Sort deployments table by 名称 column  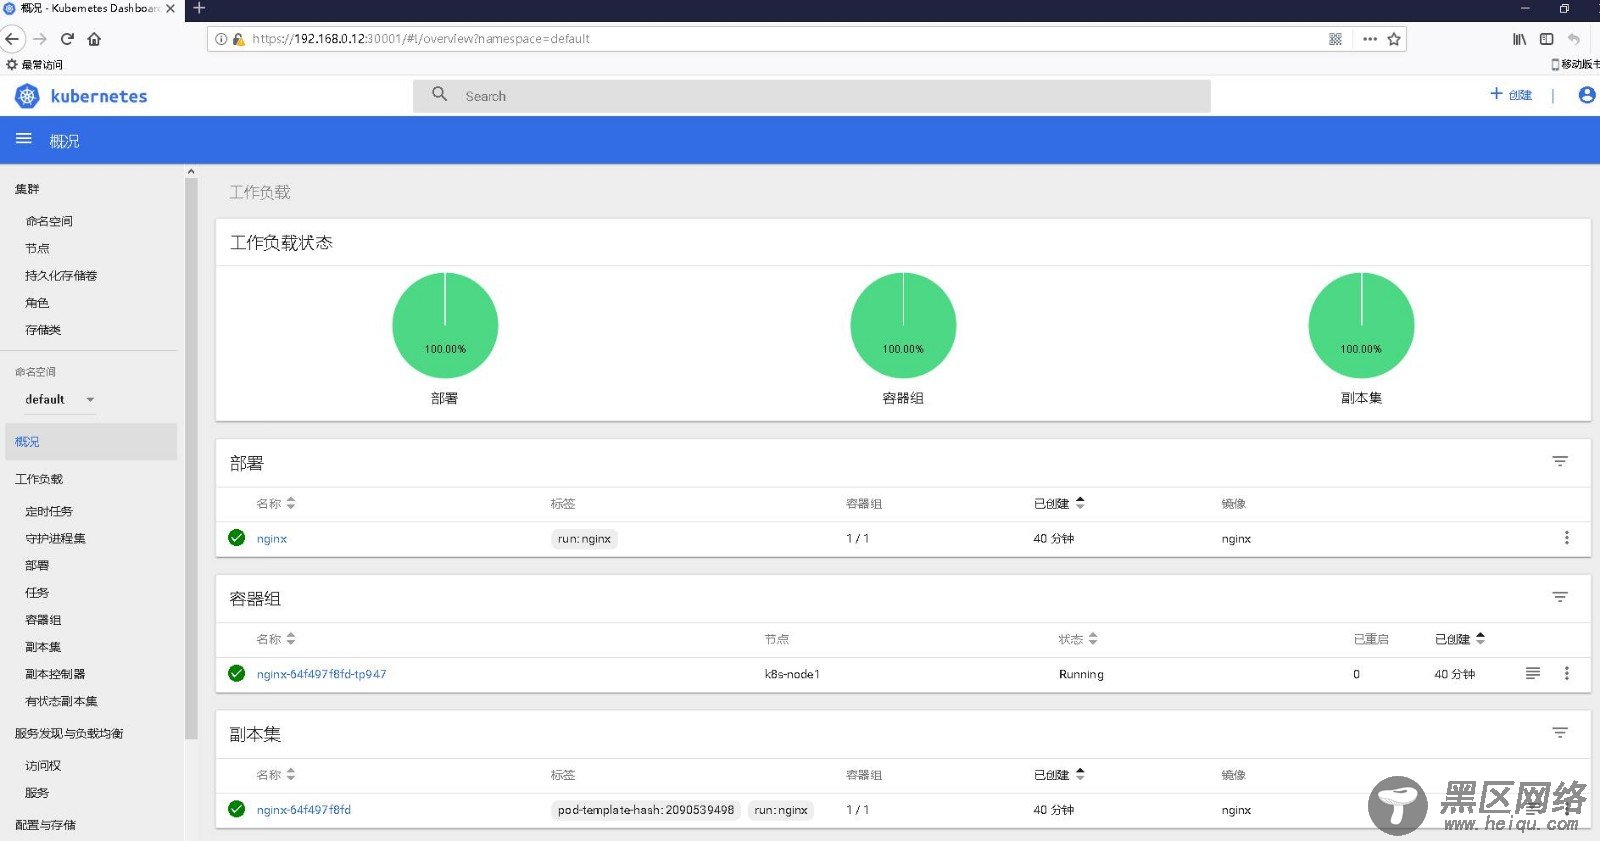(x=276, y=503)
